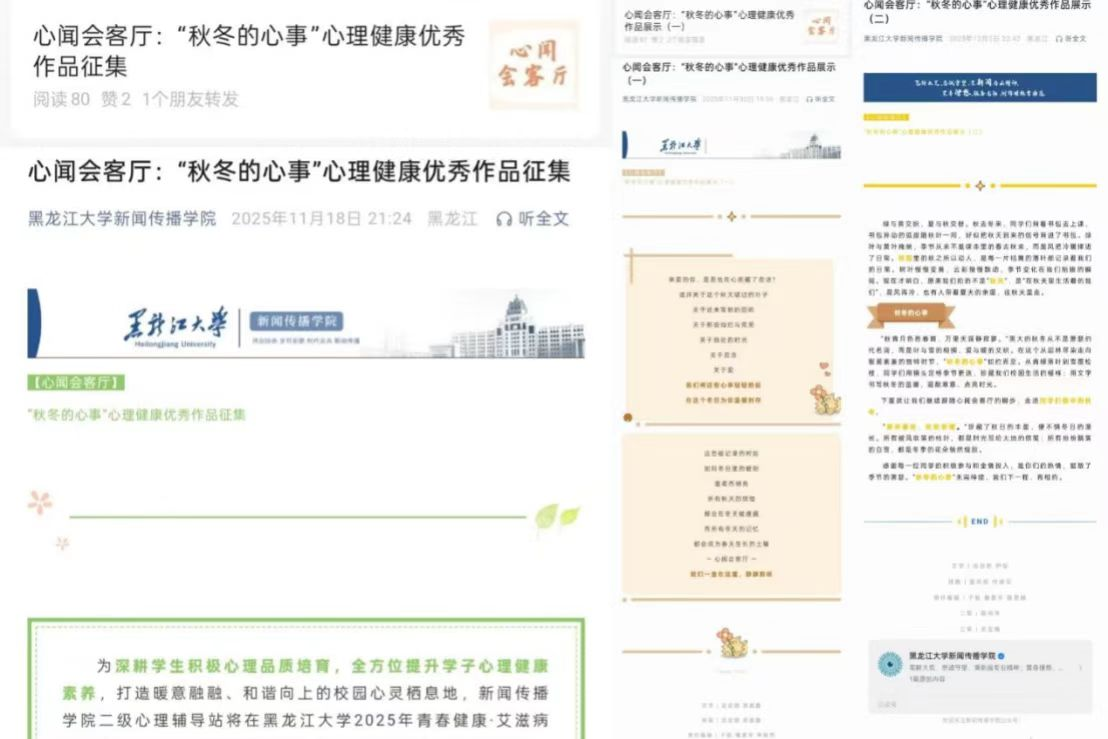The height and width of the screenshot is (739, 1108).
Task: Expand the account card using the right chevron
Action: tap(1080, 665)
